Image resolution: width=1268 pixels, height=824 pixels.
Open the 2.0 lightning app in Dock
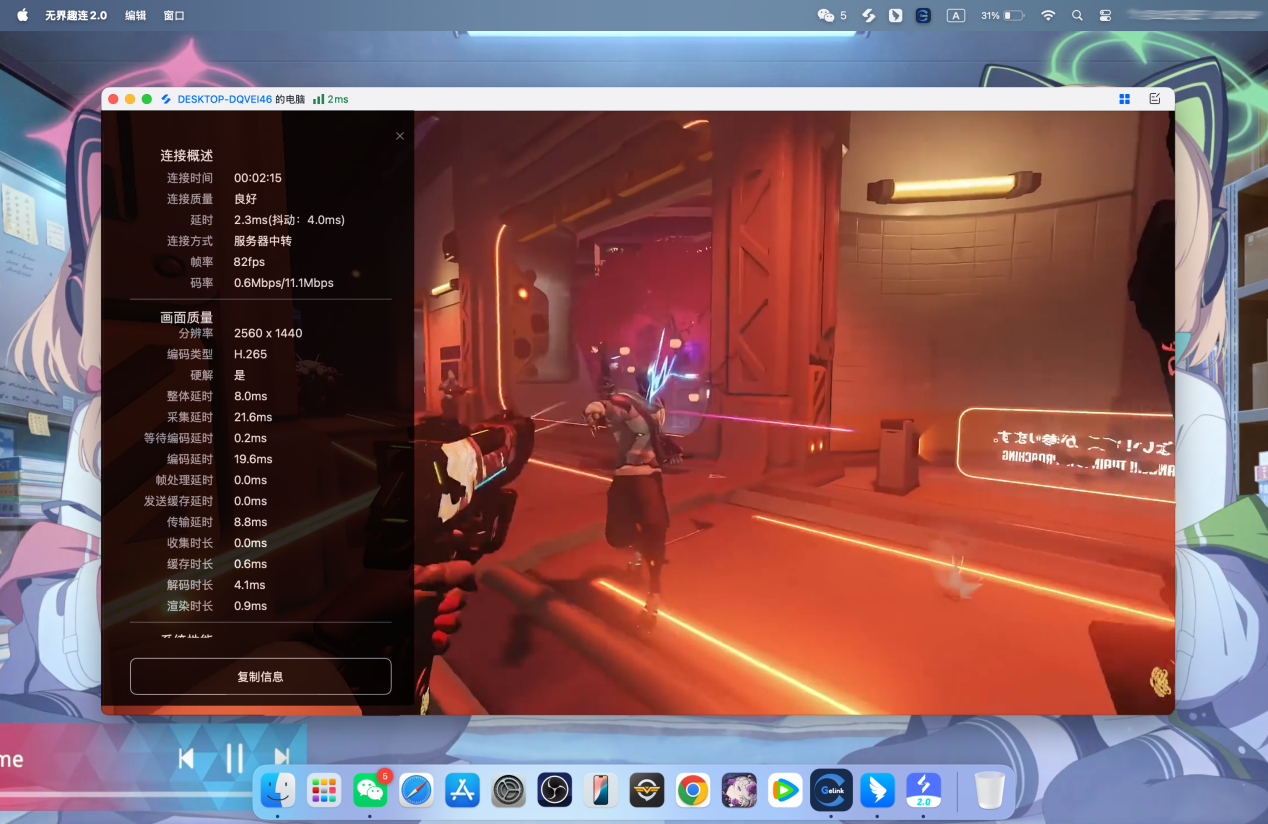click(x=924, y=790)
